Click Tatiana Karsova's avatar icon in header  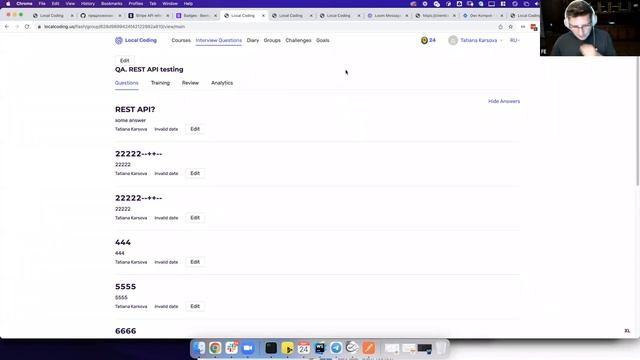click(453, 40)
